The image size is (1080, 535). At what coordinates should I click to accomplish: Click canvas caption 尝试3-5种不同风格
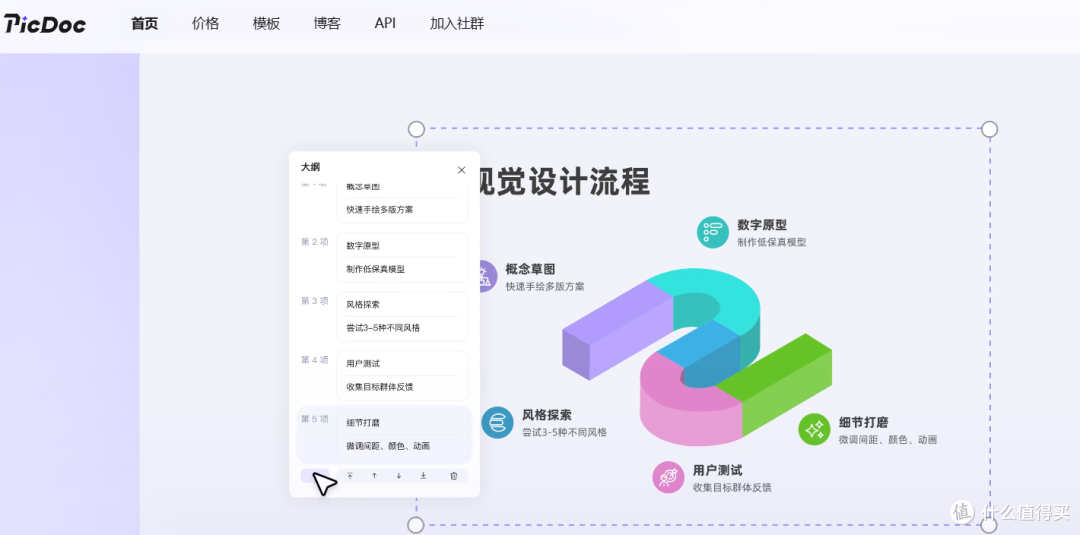pyautogui.click(x=564, y=432)
